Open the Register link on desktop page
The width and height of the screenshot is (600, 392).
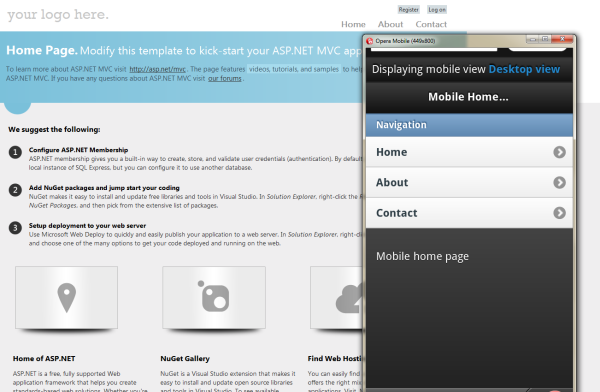[x=409, y=10]
